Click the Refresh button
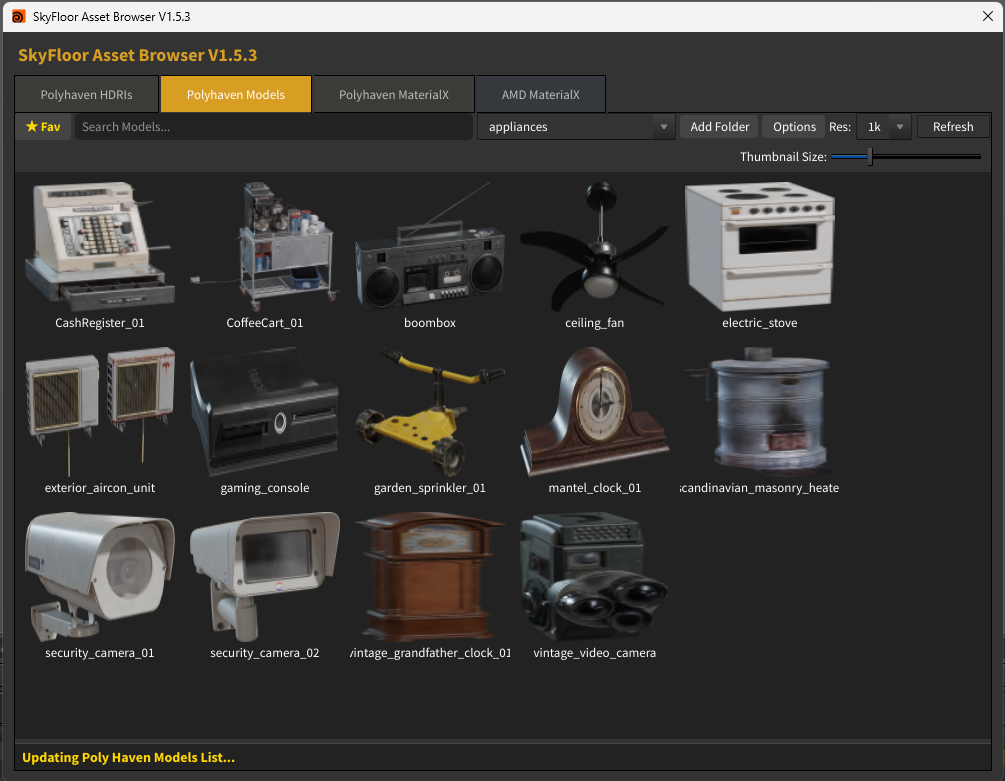 coord(953,127)
